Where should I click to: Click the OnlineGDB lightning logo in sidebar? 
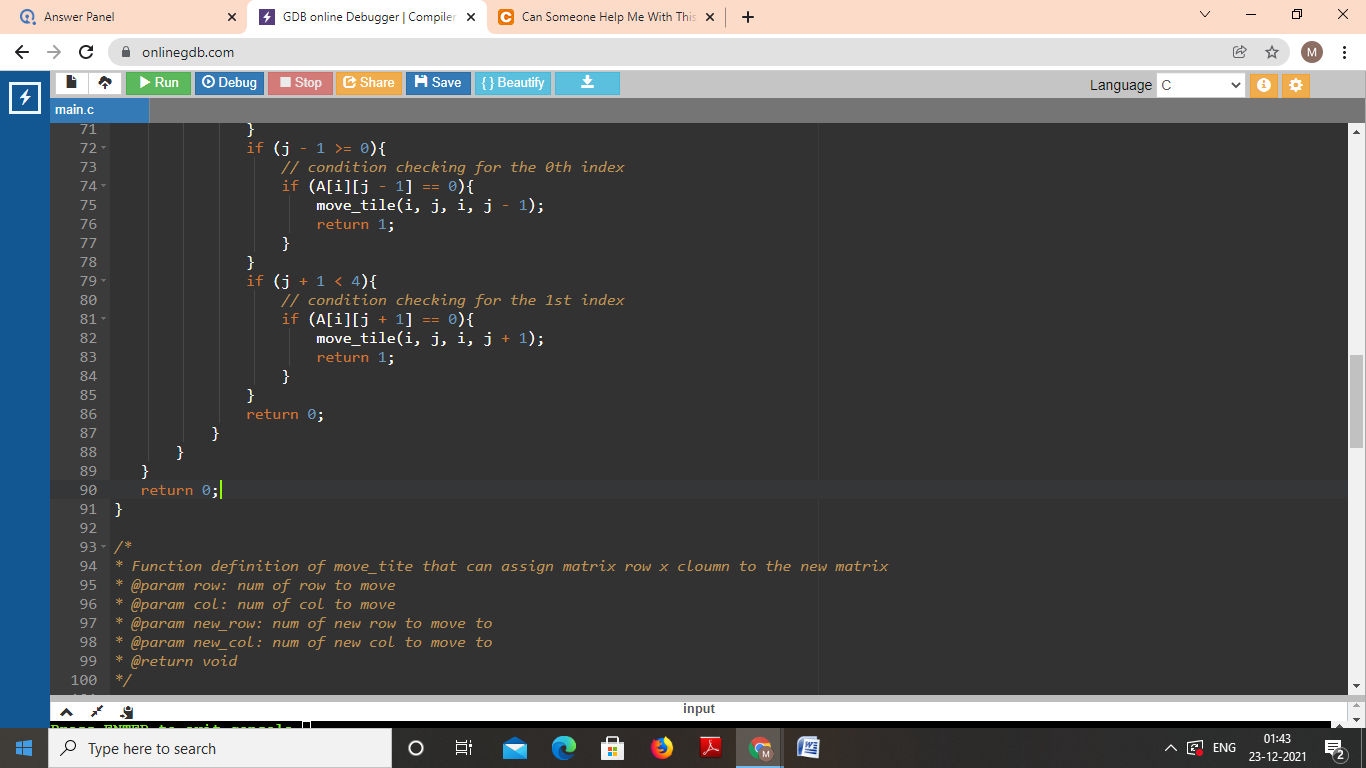[x=24, y=98]
